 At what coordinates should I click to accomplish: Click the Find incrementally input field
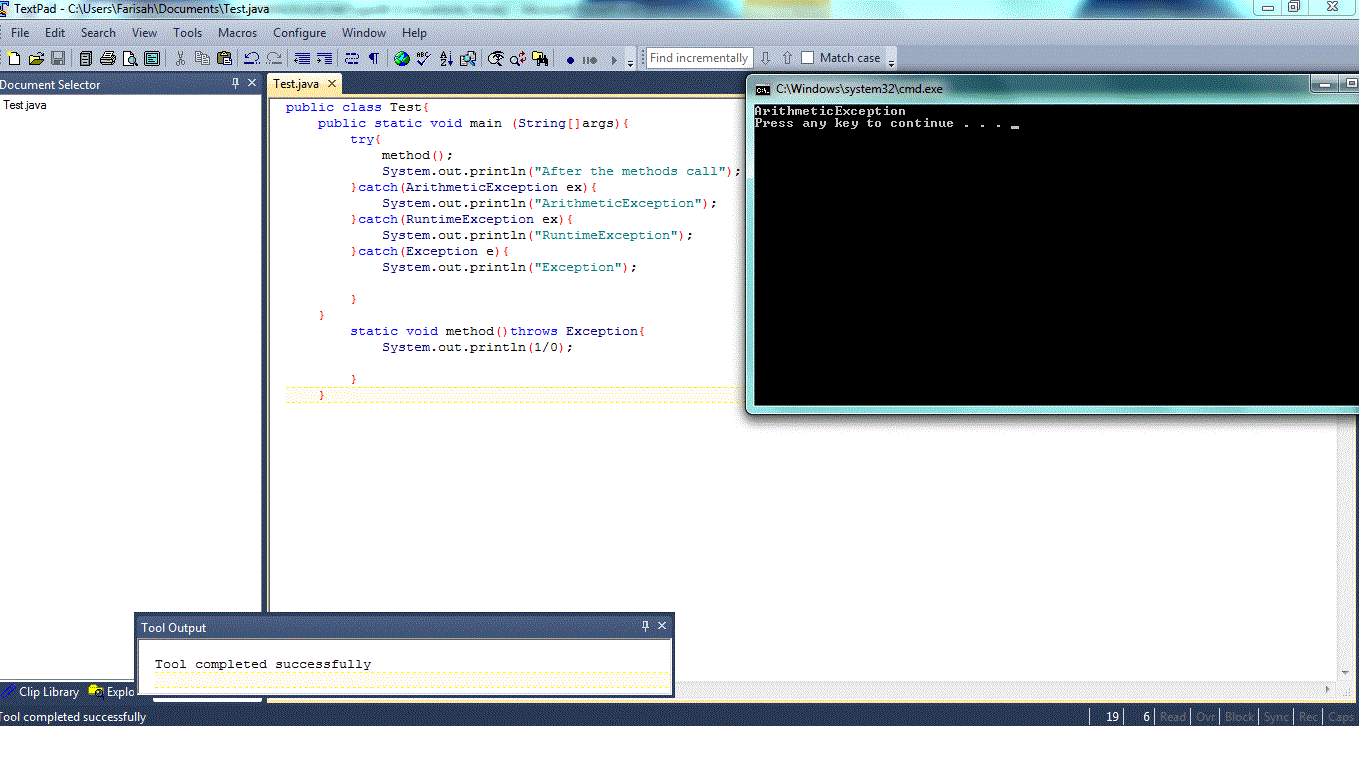[x=699, y=58]
